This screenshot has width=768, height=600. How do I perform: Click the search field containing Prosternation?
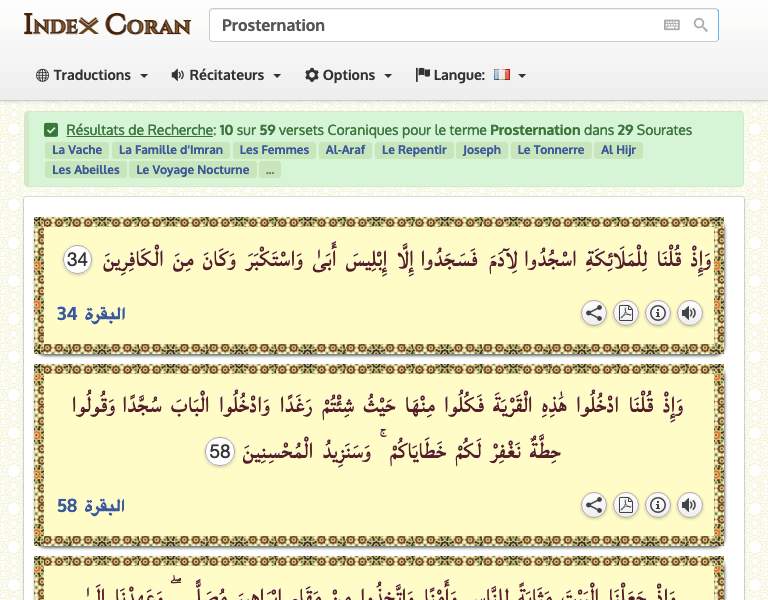pos(430,25)
